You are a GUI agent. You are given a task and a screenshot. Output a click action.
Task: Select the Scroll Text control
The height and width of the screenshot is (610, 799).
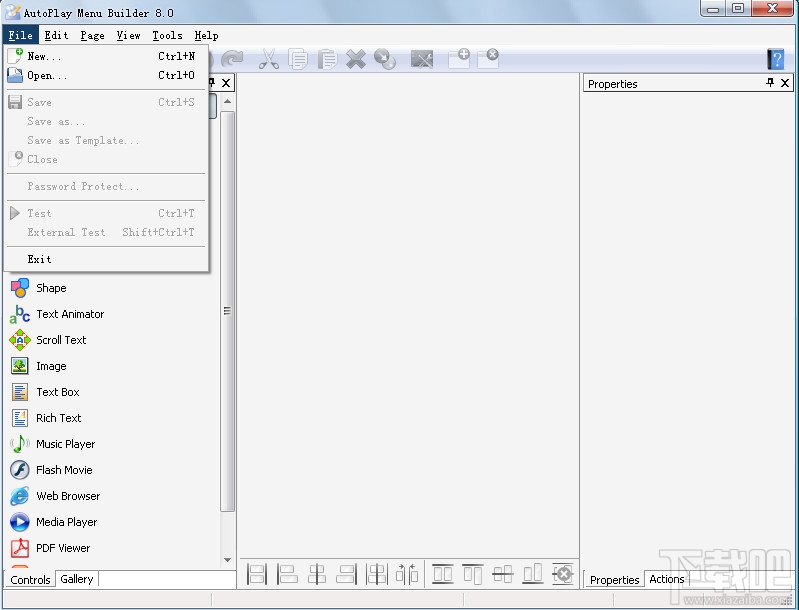click(x=48, y=340)
